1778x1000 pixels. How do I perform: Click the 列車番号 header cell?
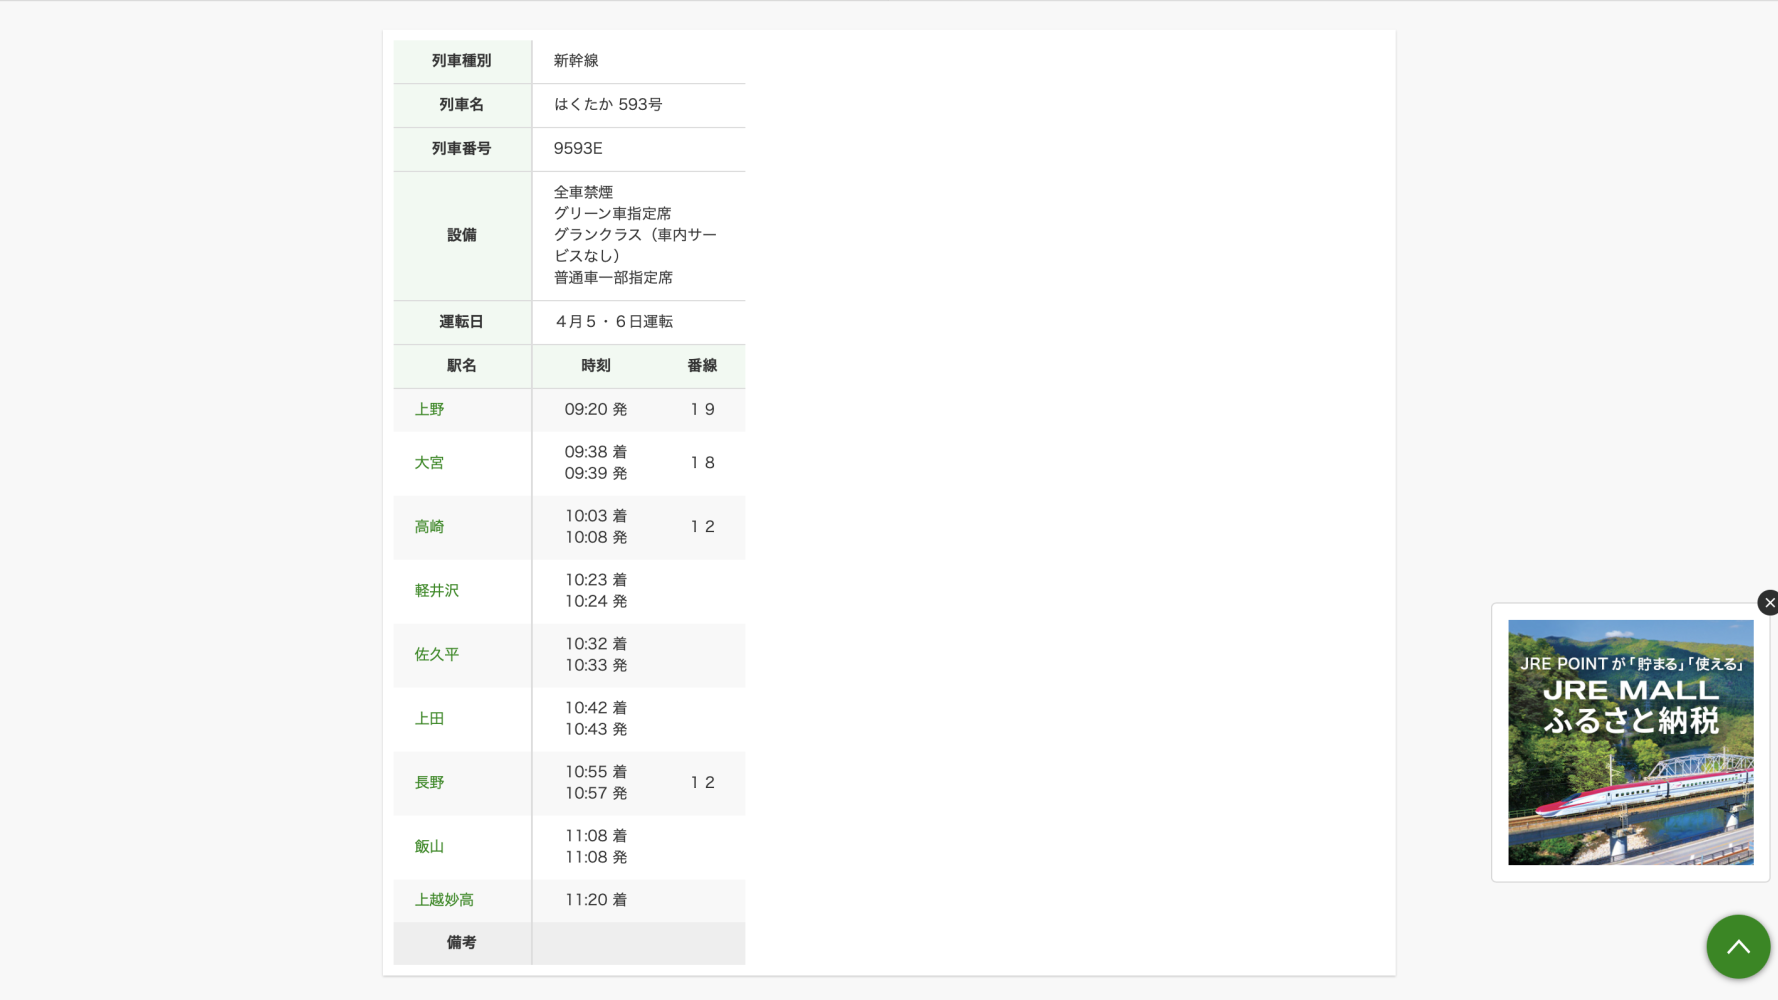click(x=462, y=149)
